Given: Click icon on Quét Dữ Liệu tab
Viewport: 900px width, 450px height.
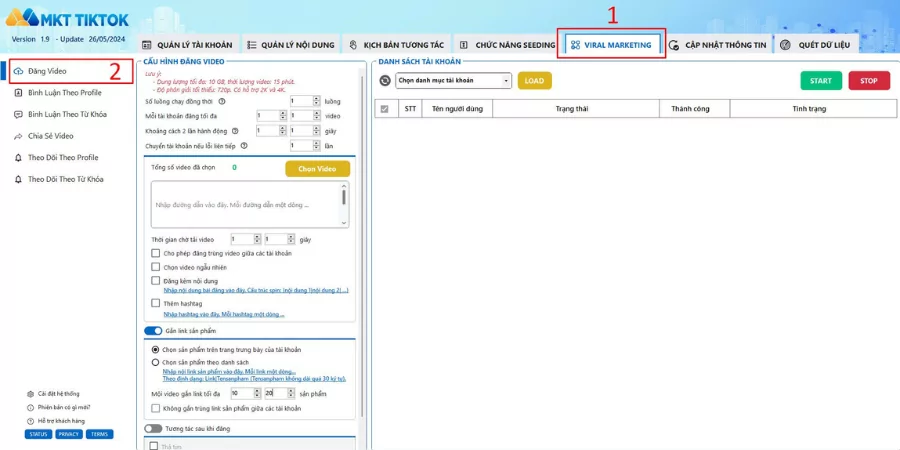Looking at the screenshot, I should [785, 45].
